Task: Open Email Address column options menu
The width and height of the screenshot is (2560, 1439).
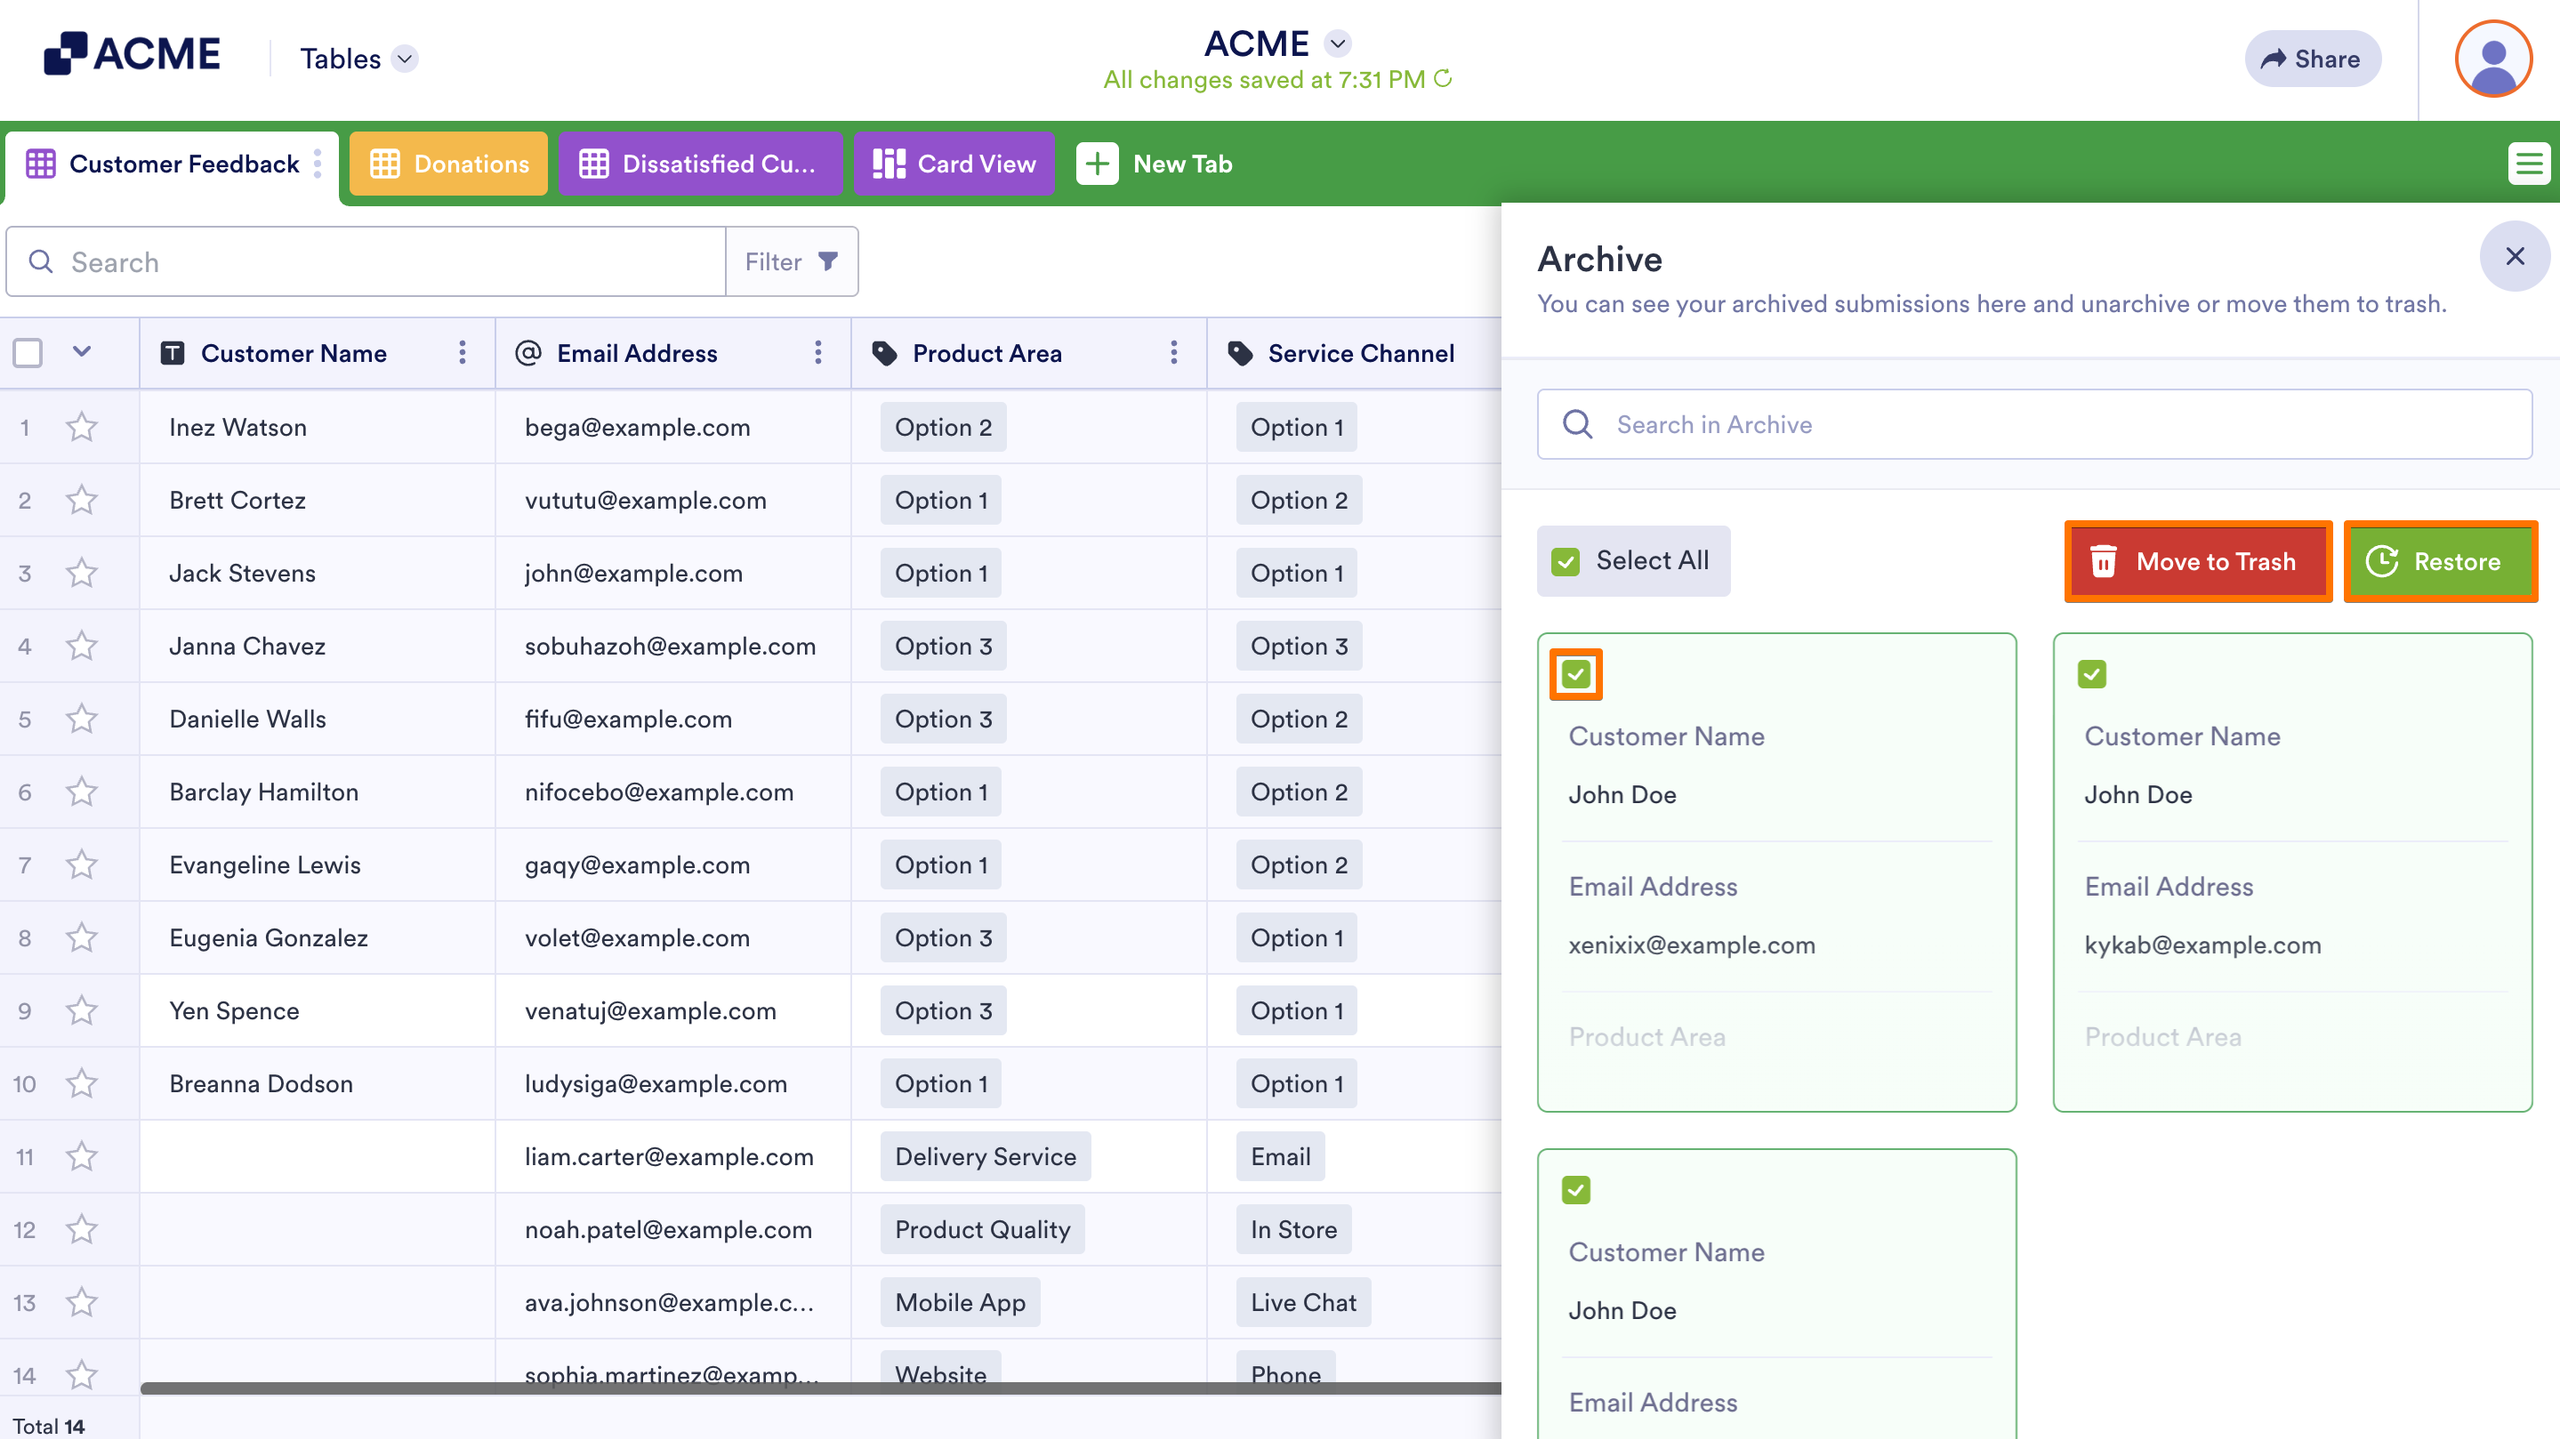Action: click(x=818, y=353)
